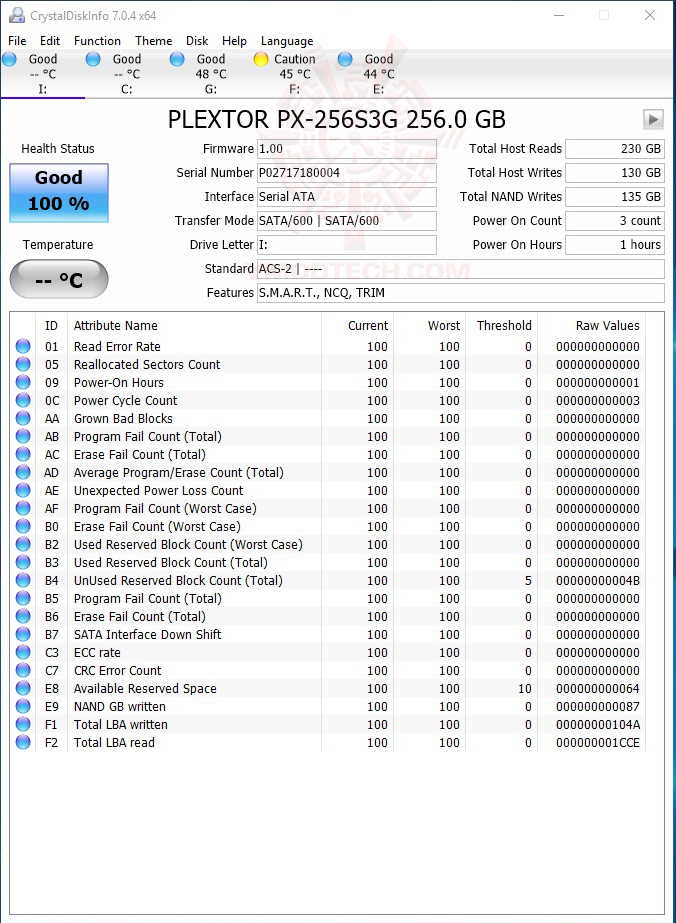Click the Threshold column header
This screenshot has height=923, width=676.
pos(504,326)
